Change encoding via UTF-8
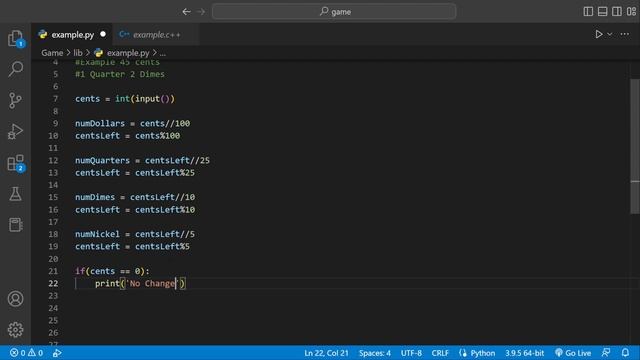The image size is (640, 360). (x=411, y=353)
